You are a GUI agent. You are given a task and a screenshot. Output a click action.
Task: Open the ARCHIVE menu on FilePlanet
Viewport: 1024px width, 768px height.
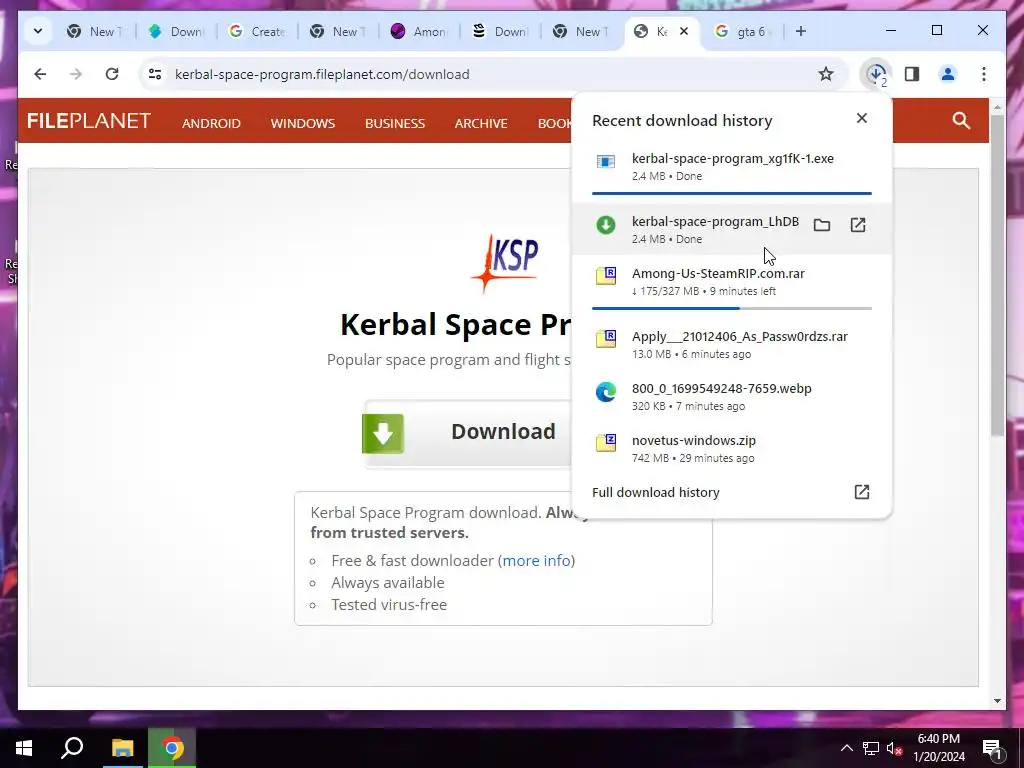click(481, 123)
